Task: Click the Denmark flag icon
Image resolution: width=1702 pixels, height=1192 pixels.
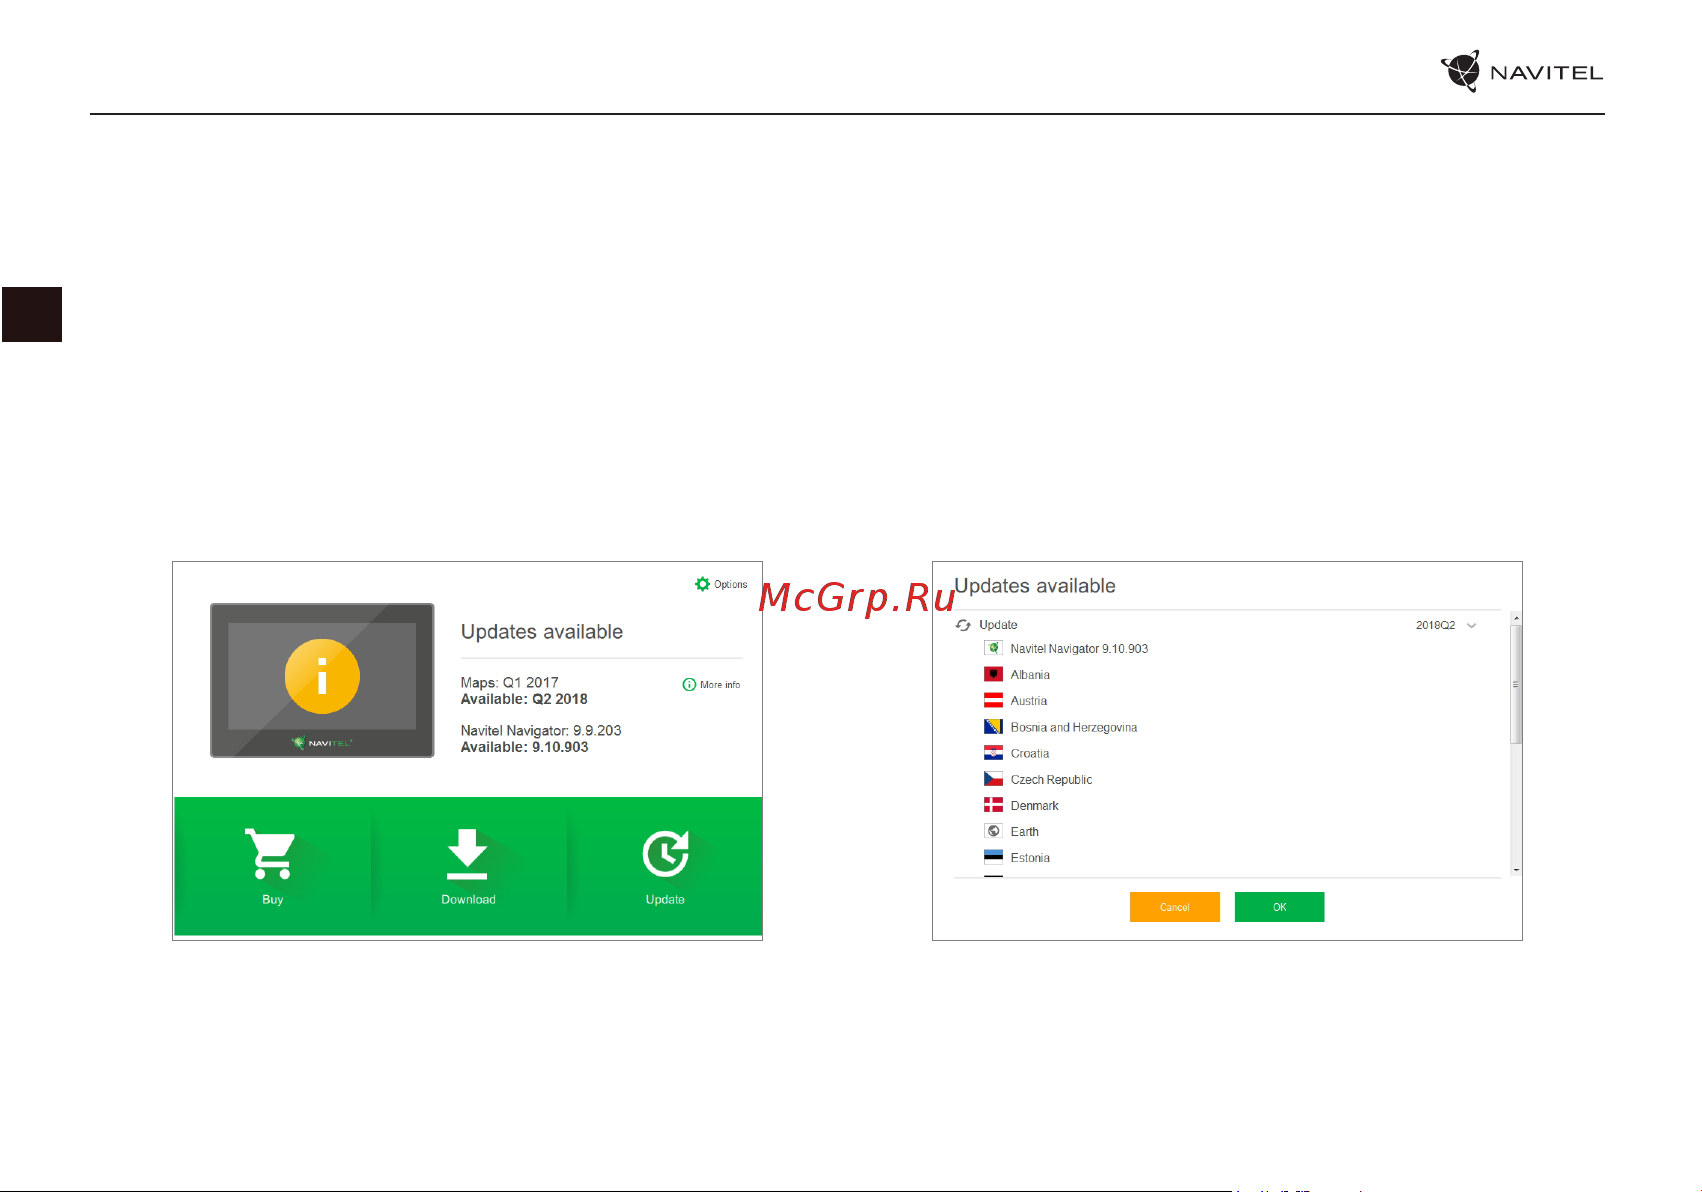Action: (x=993, y=805)
